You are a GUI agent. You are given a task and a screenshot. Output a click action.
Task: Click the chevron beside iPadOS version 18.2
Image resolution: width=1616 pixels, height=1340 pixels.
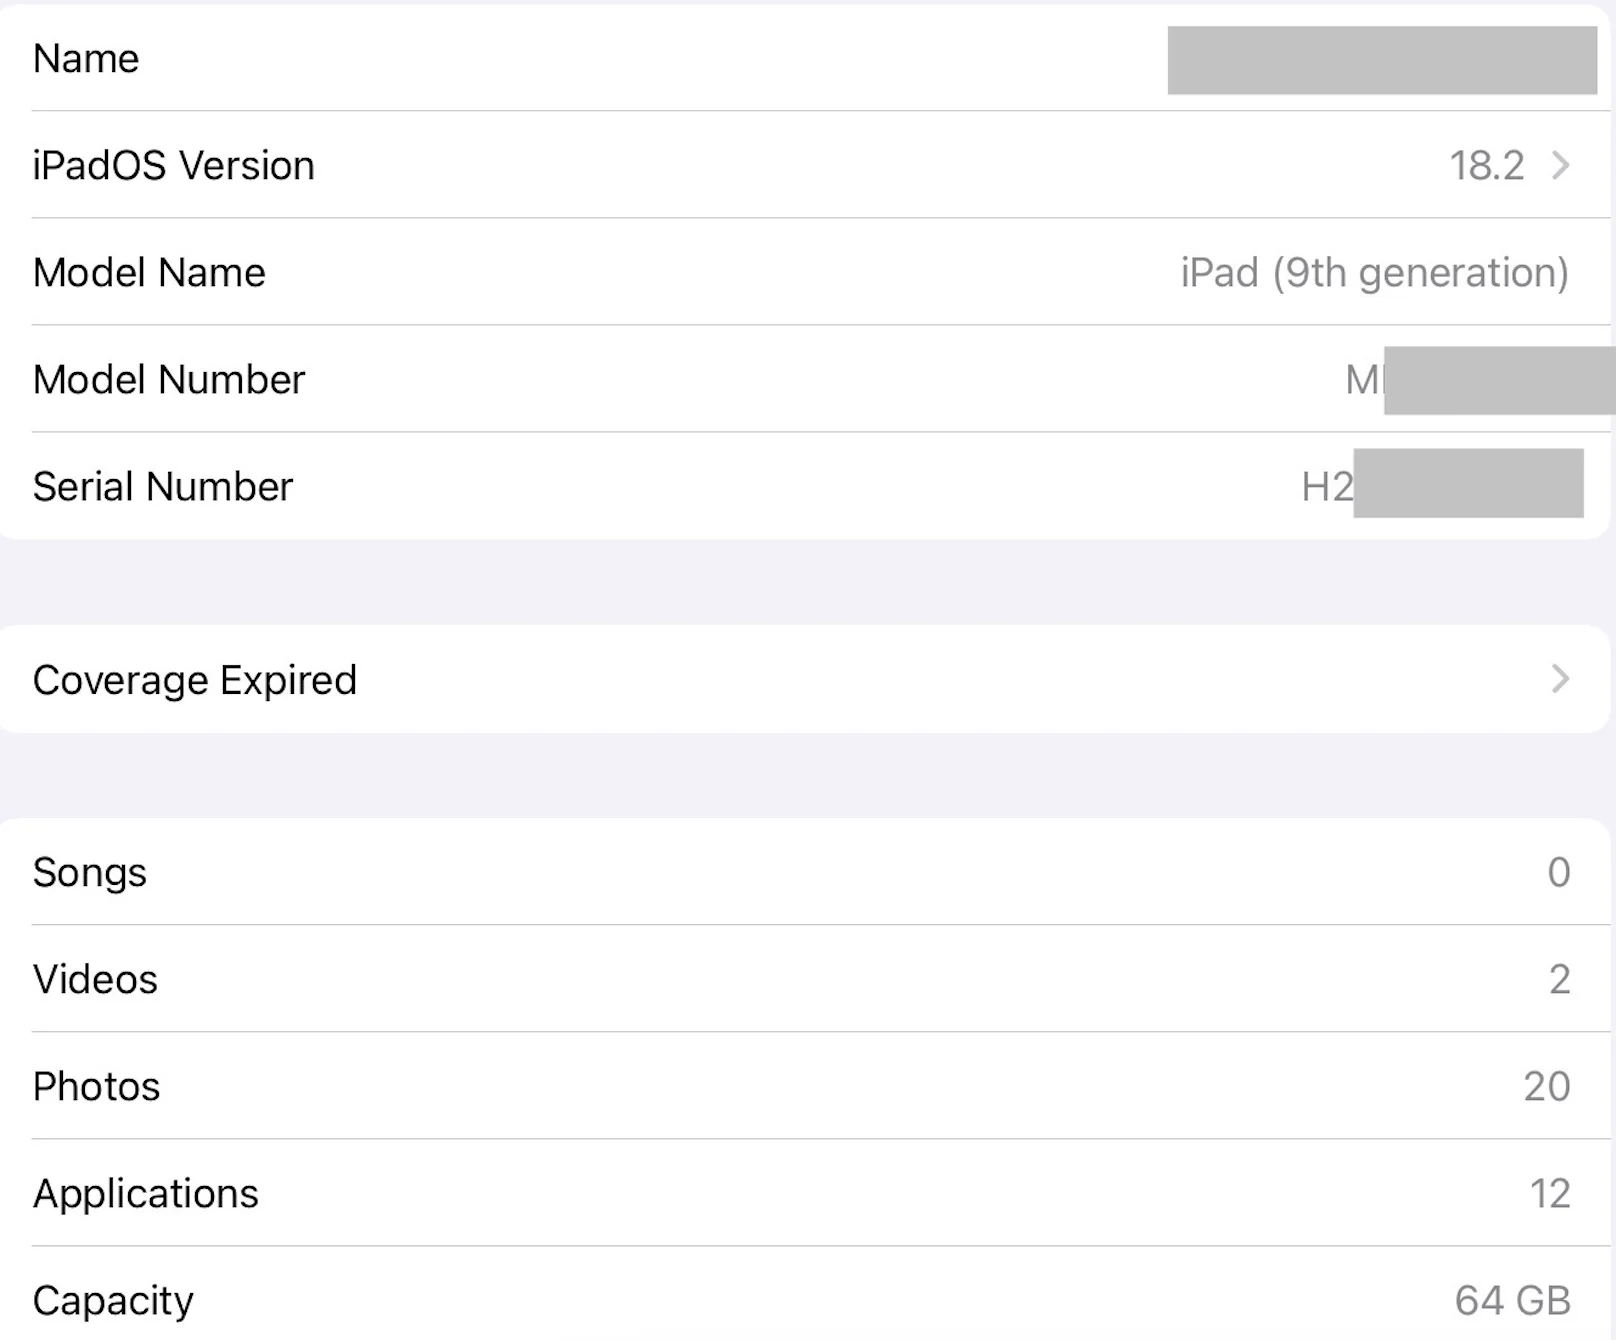1560,165
